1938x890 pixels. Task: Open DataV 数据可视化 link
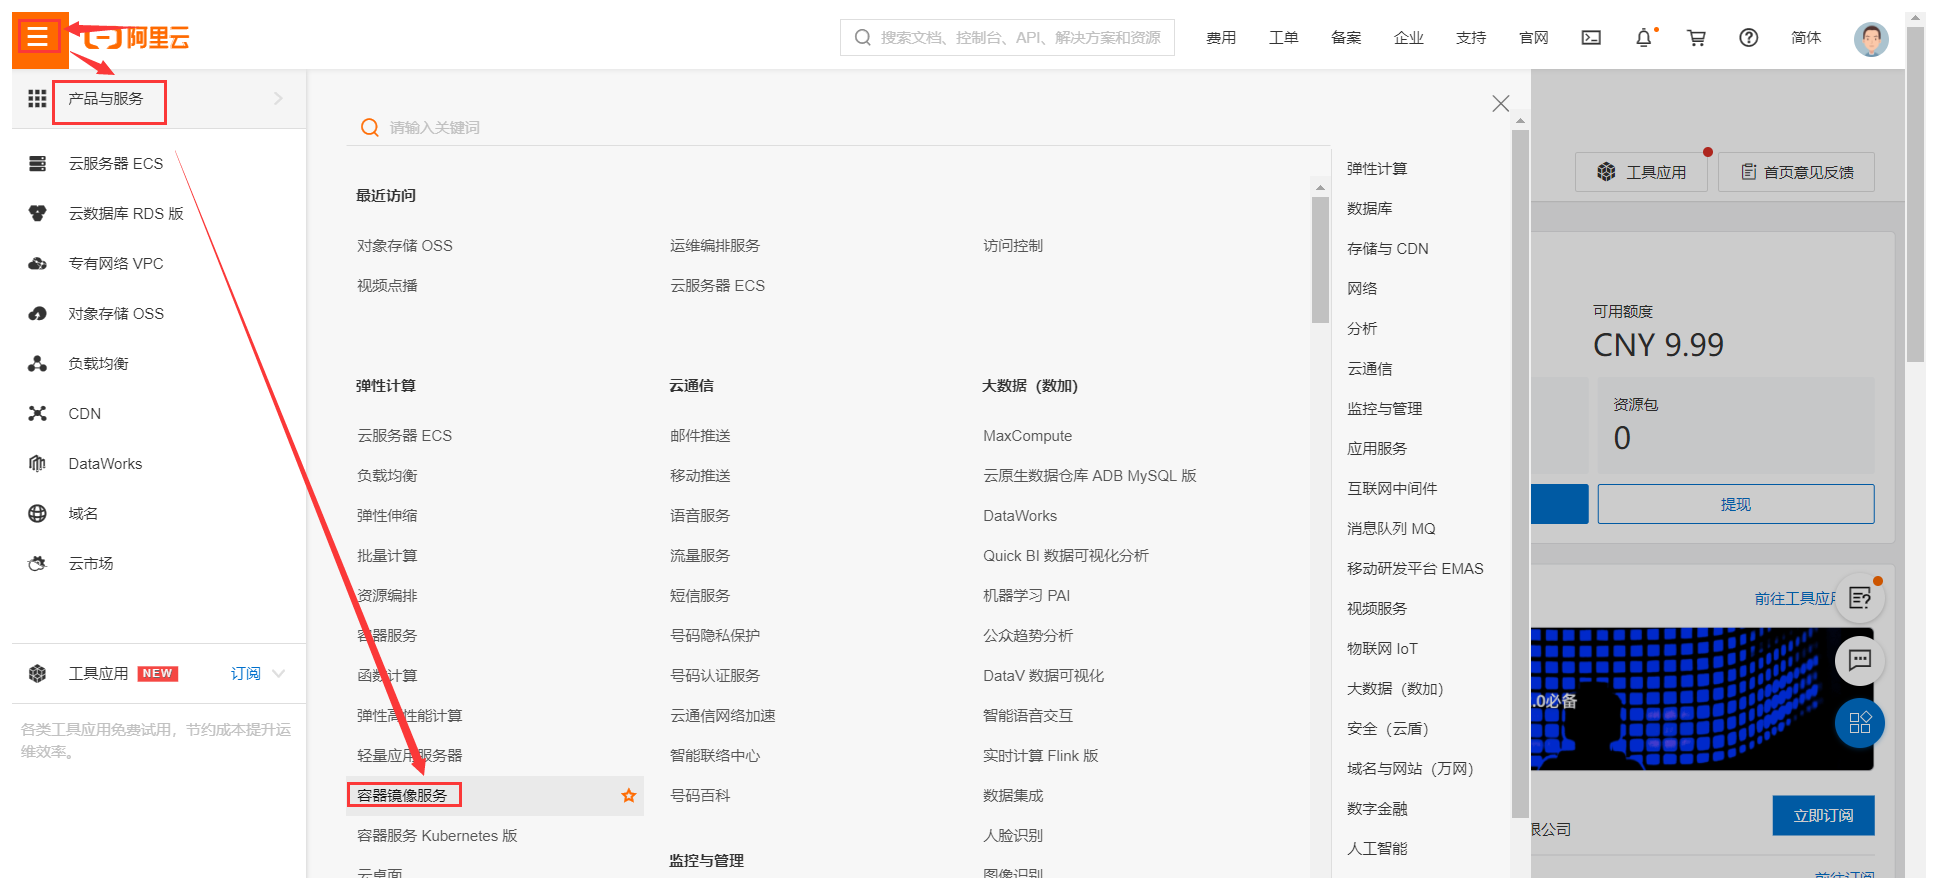(x=1044, y=675)
